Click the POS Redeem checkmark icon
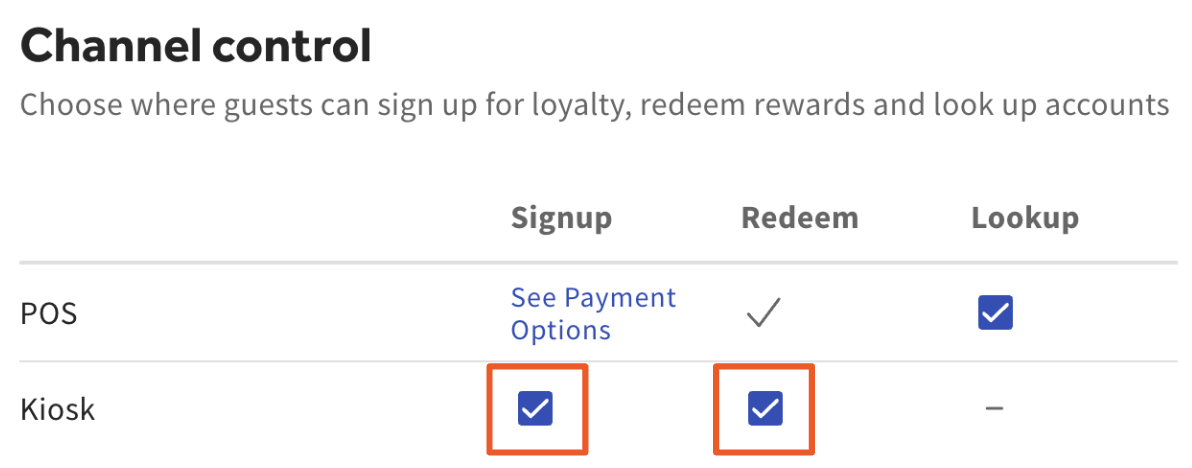 coord(765,314)
